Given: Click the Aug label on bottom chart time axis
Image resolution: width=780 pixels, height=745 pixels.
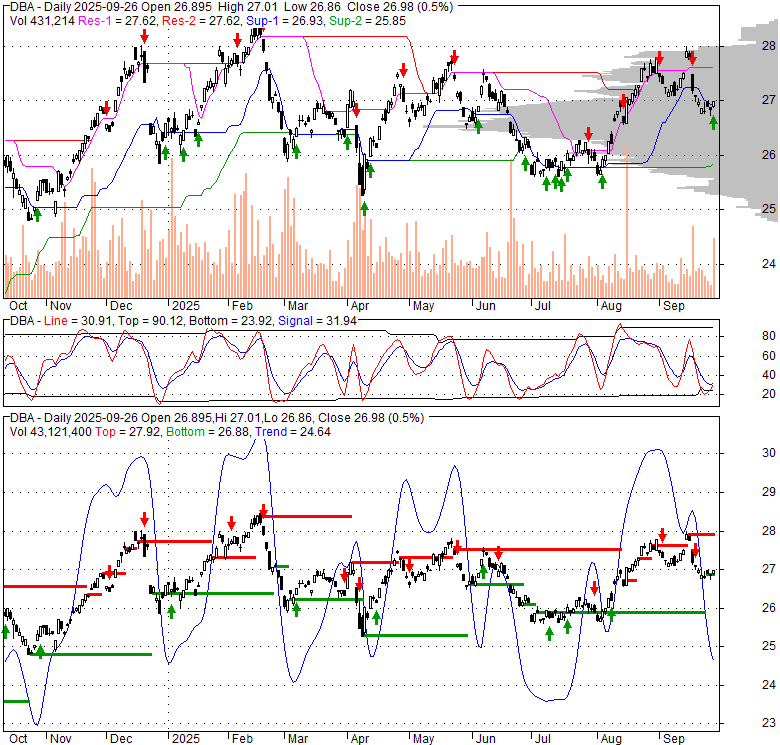Looking at the screenshot, I should pyautogui.click(x=611, y=739).
